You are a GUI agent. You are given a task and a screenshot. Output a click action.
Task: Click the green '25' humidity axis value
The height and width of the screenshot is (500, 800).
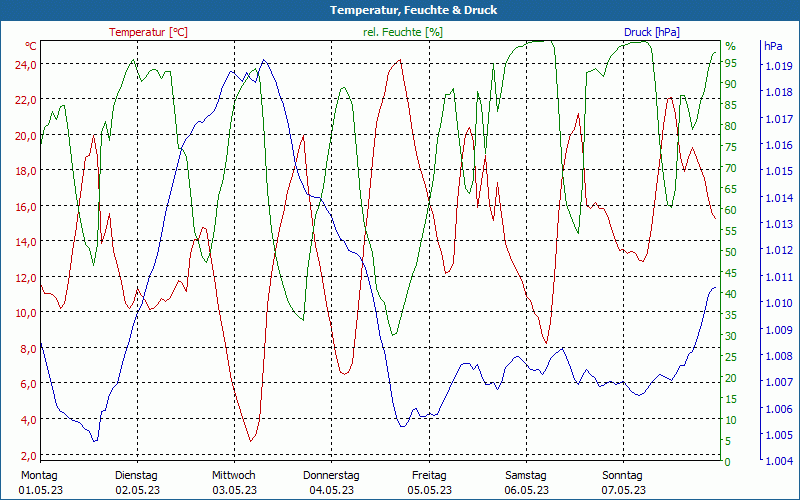(731, 357)
